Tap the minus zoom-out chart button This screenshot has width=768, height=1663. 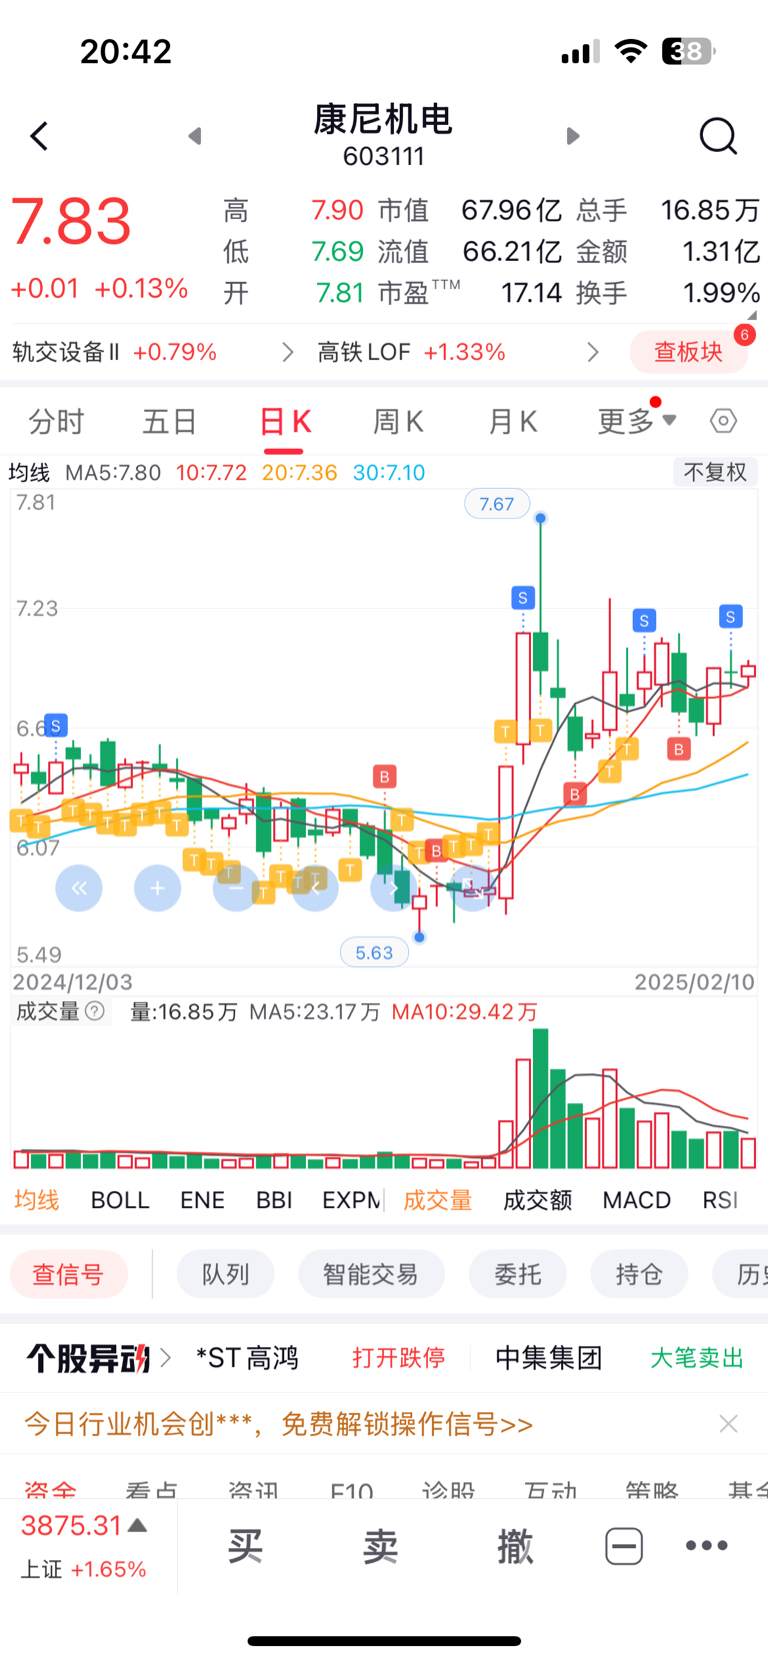[236, 888]
